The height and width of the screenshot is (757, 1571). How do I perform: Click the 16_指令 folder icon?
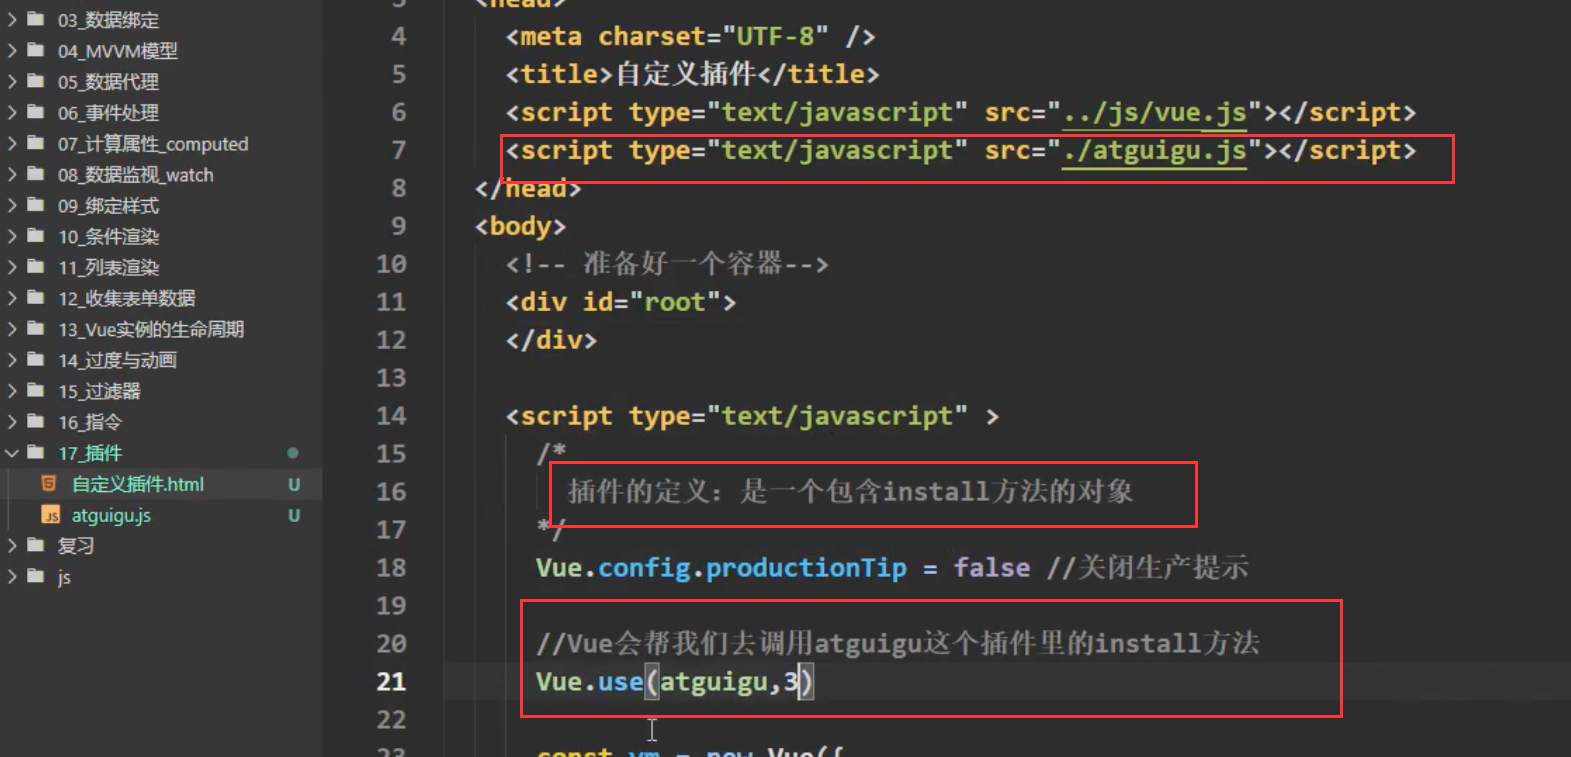(x=36, y=422)
